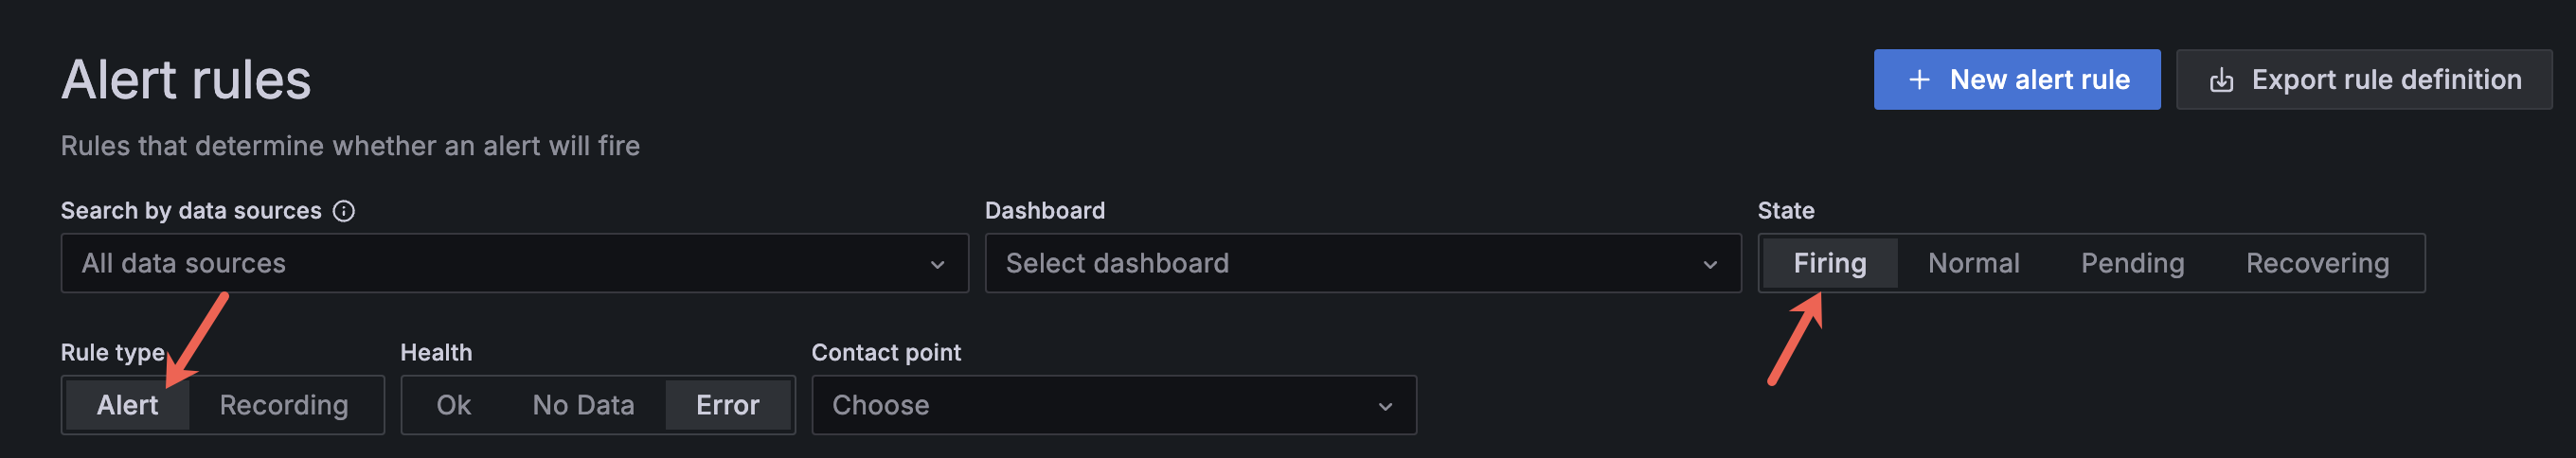Select the Firing state filter
The image size is (2576, 458).
(x=1829, y=263)
